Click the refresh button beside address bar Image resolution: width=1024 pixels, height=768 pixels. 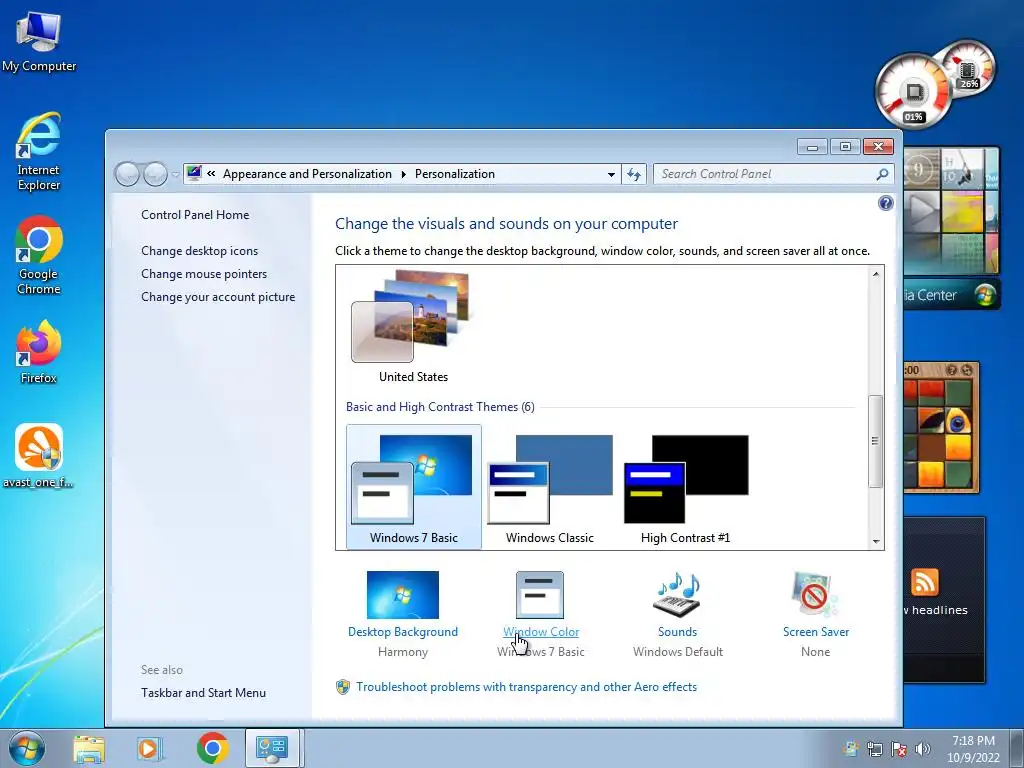point(633,174)
